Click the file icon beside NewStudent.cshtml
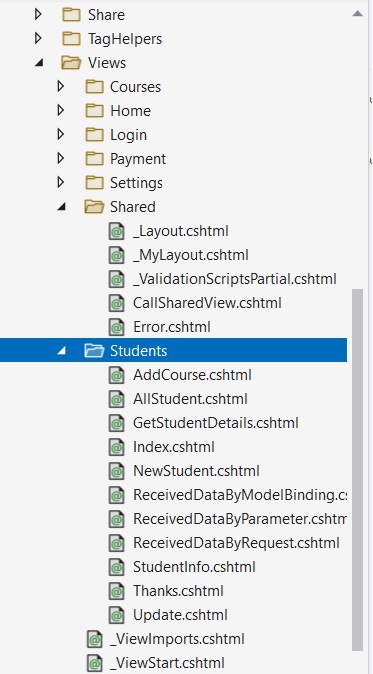373x674 pixels. click(x=117, y=472)
